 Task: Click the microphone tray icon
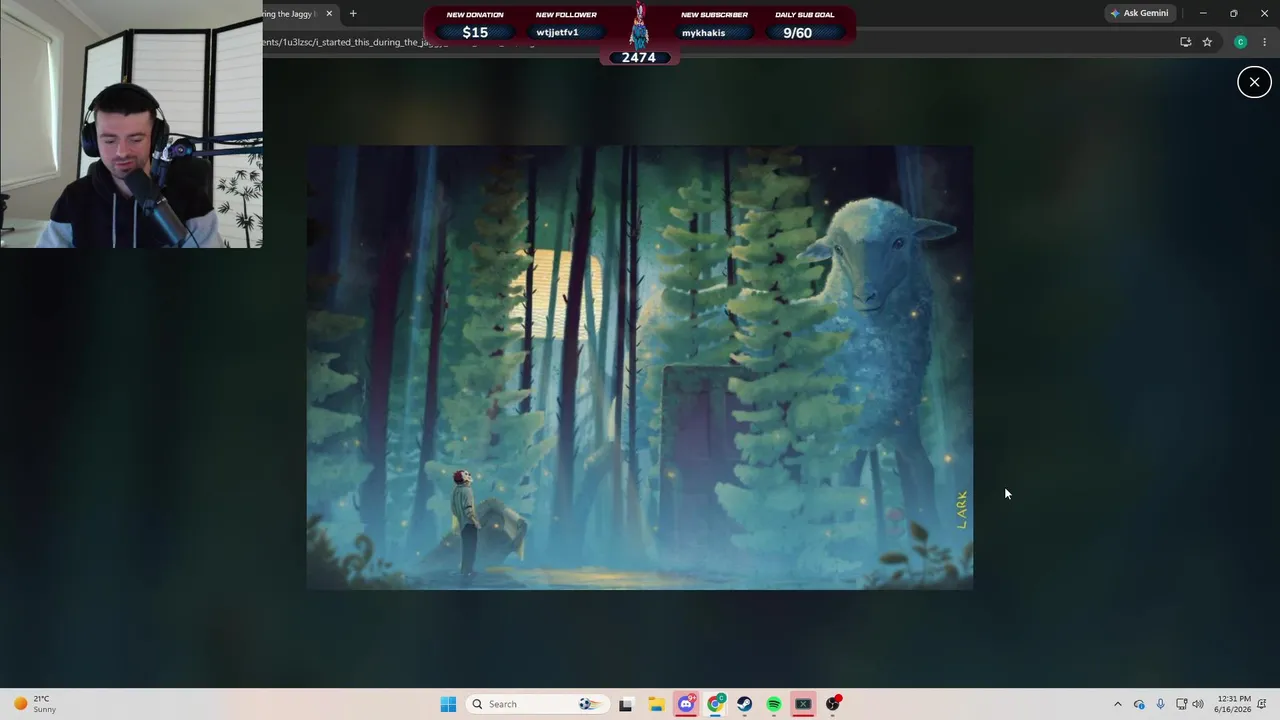[x=1160, y=704]
